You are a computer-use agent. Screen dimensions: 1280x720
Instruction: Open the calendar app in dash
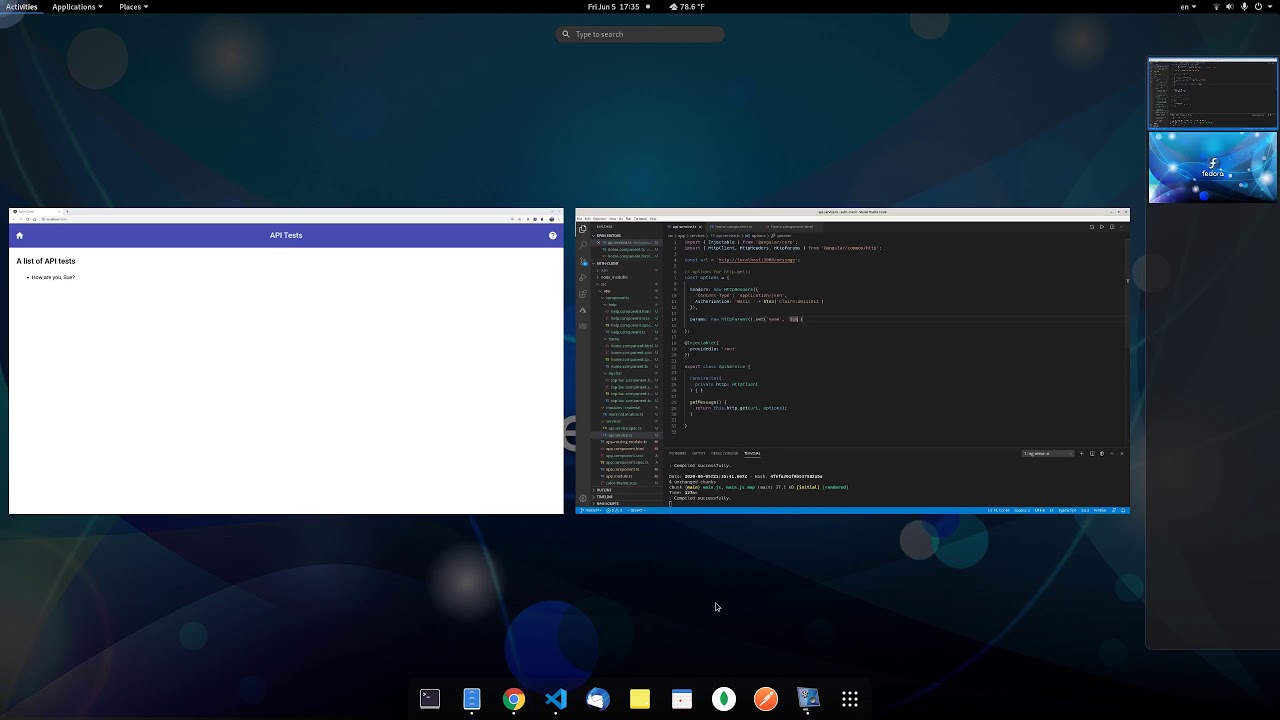pos(682,699)
